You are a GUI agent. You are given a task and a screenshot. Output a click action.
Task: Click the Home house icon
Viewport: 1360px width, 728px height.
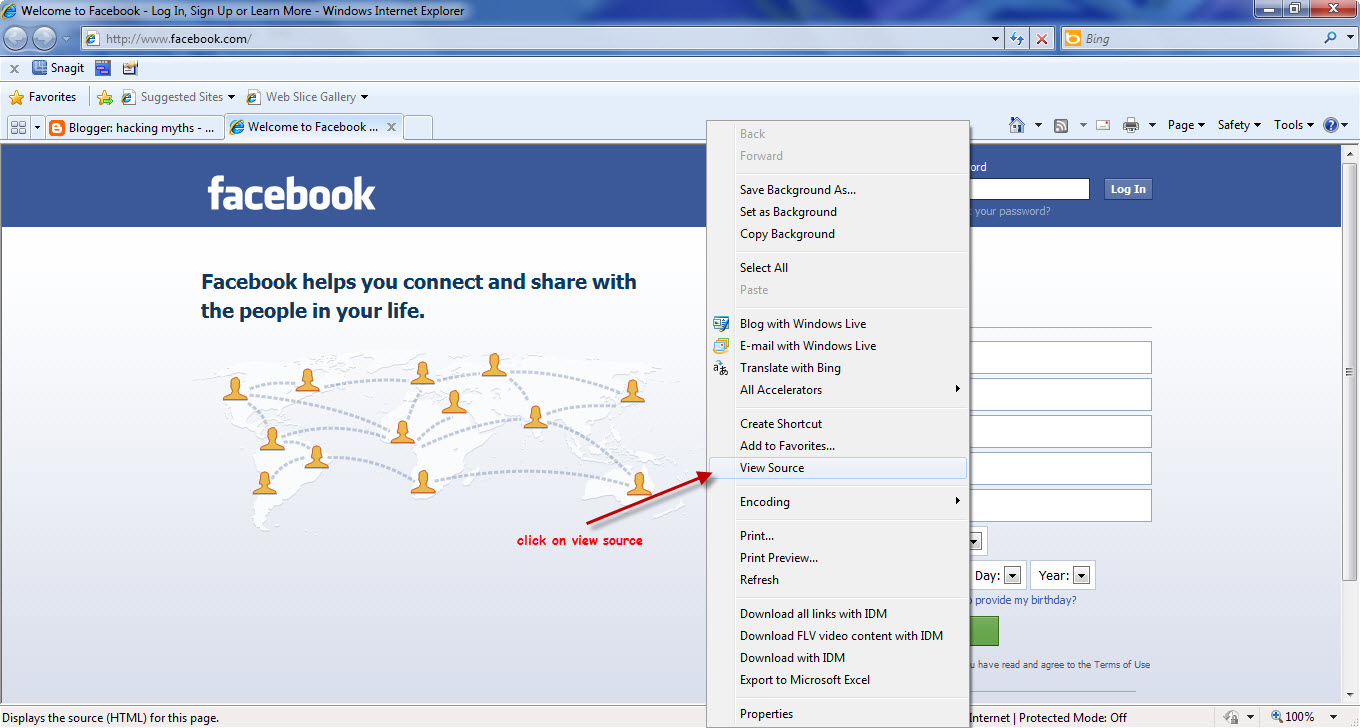[1017, 125]
